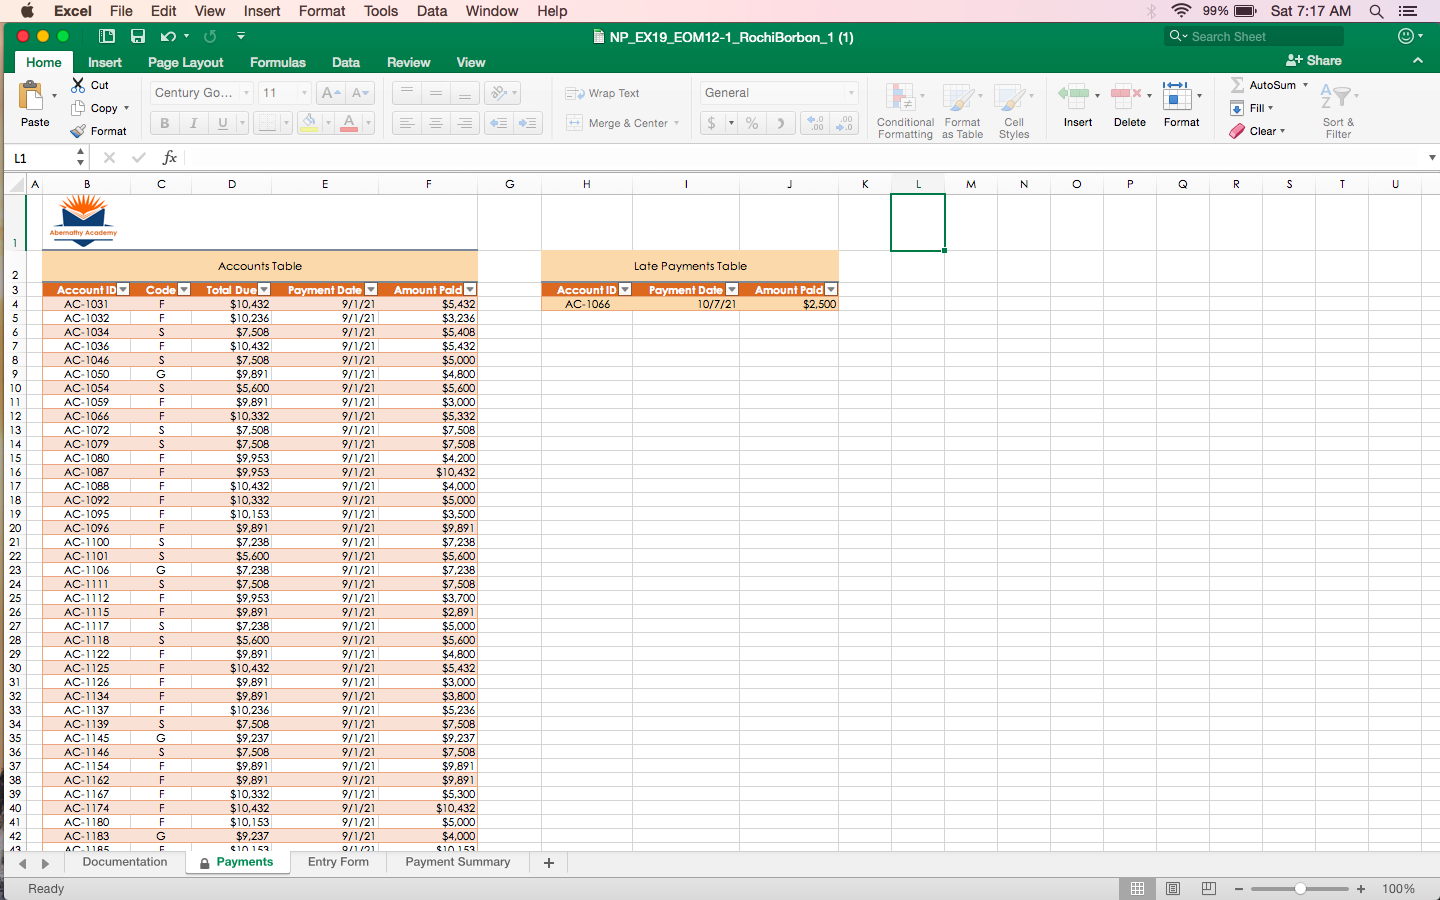The image size is (1440, 900).
Task: Click the Merge & Center button
Action: click(622, 123)
